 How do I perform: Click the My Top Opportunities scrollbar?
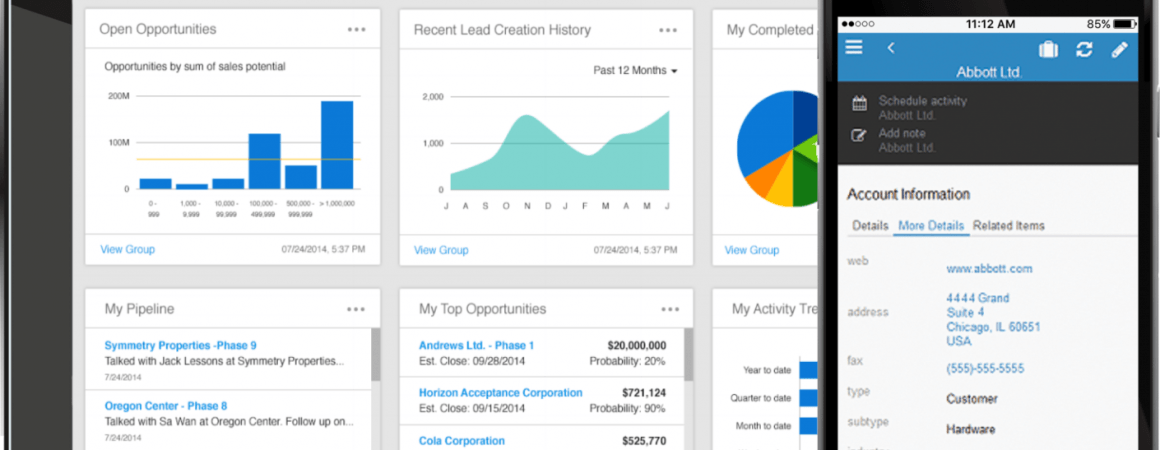pyautogui.click(x=689, y=355)
